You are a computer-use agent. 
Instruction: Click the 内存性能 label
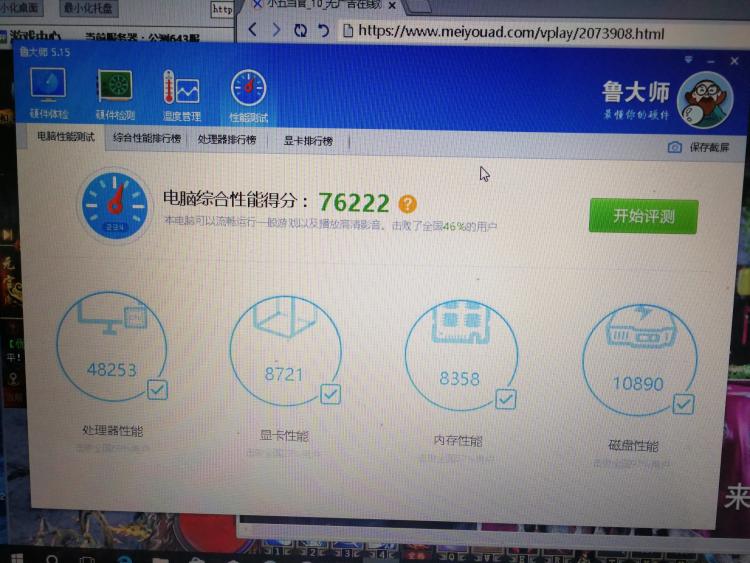click(x=458, y=440)
